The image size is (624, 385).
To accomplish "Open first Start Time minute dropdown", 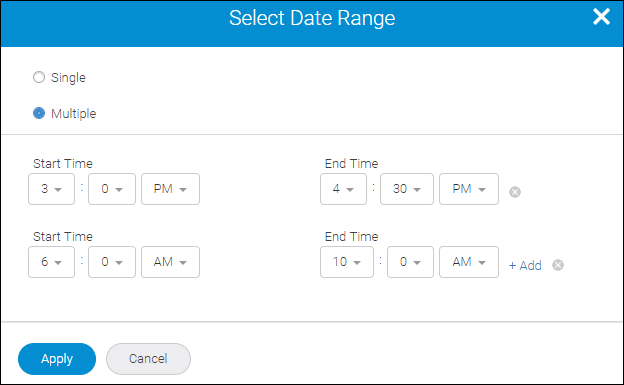I will [x=112, y=189].
